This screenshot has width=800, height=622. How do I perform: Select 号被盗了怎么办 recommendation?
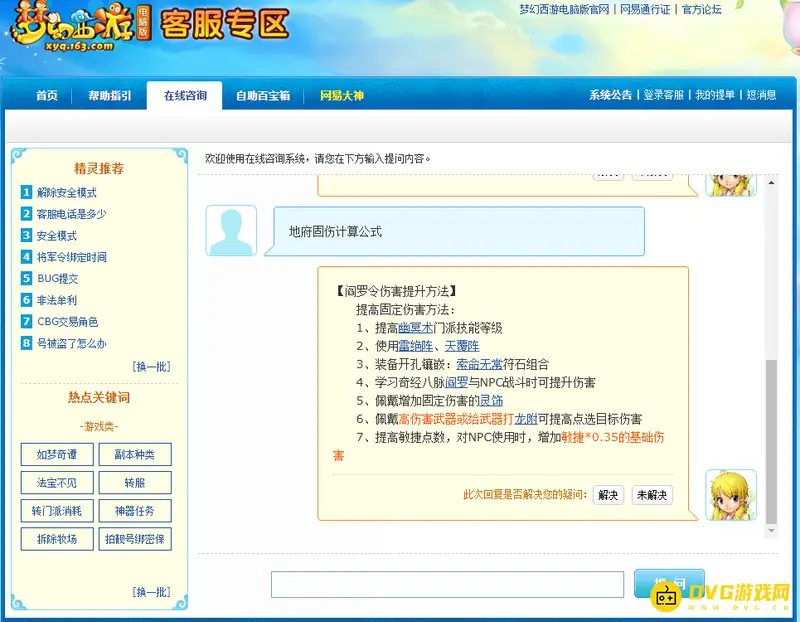[x=71, y=343]
